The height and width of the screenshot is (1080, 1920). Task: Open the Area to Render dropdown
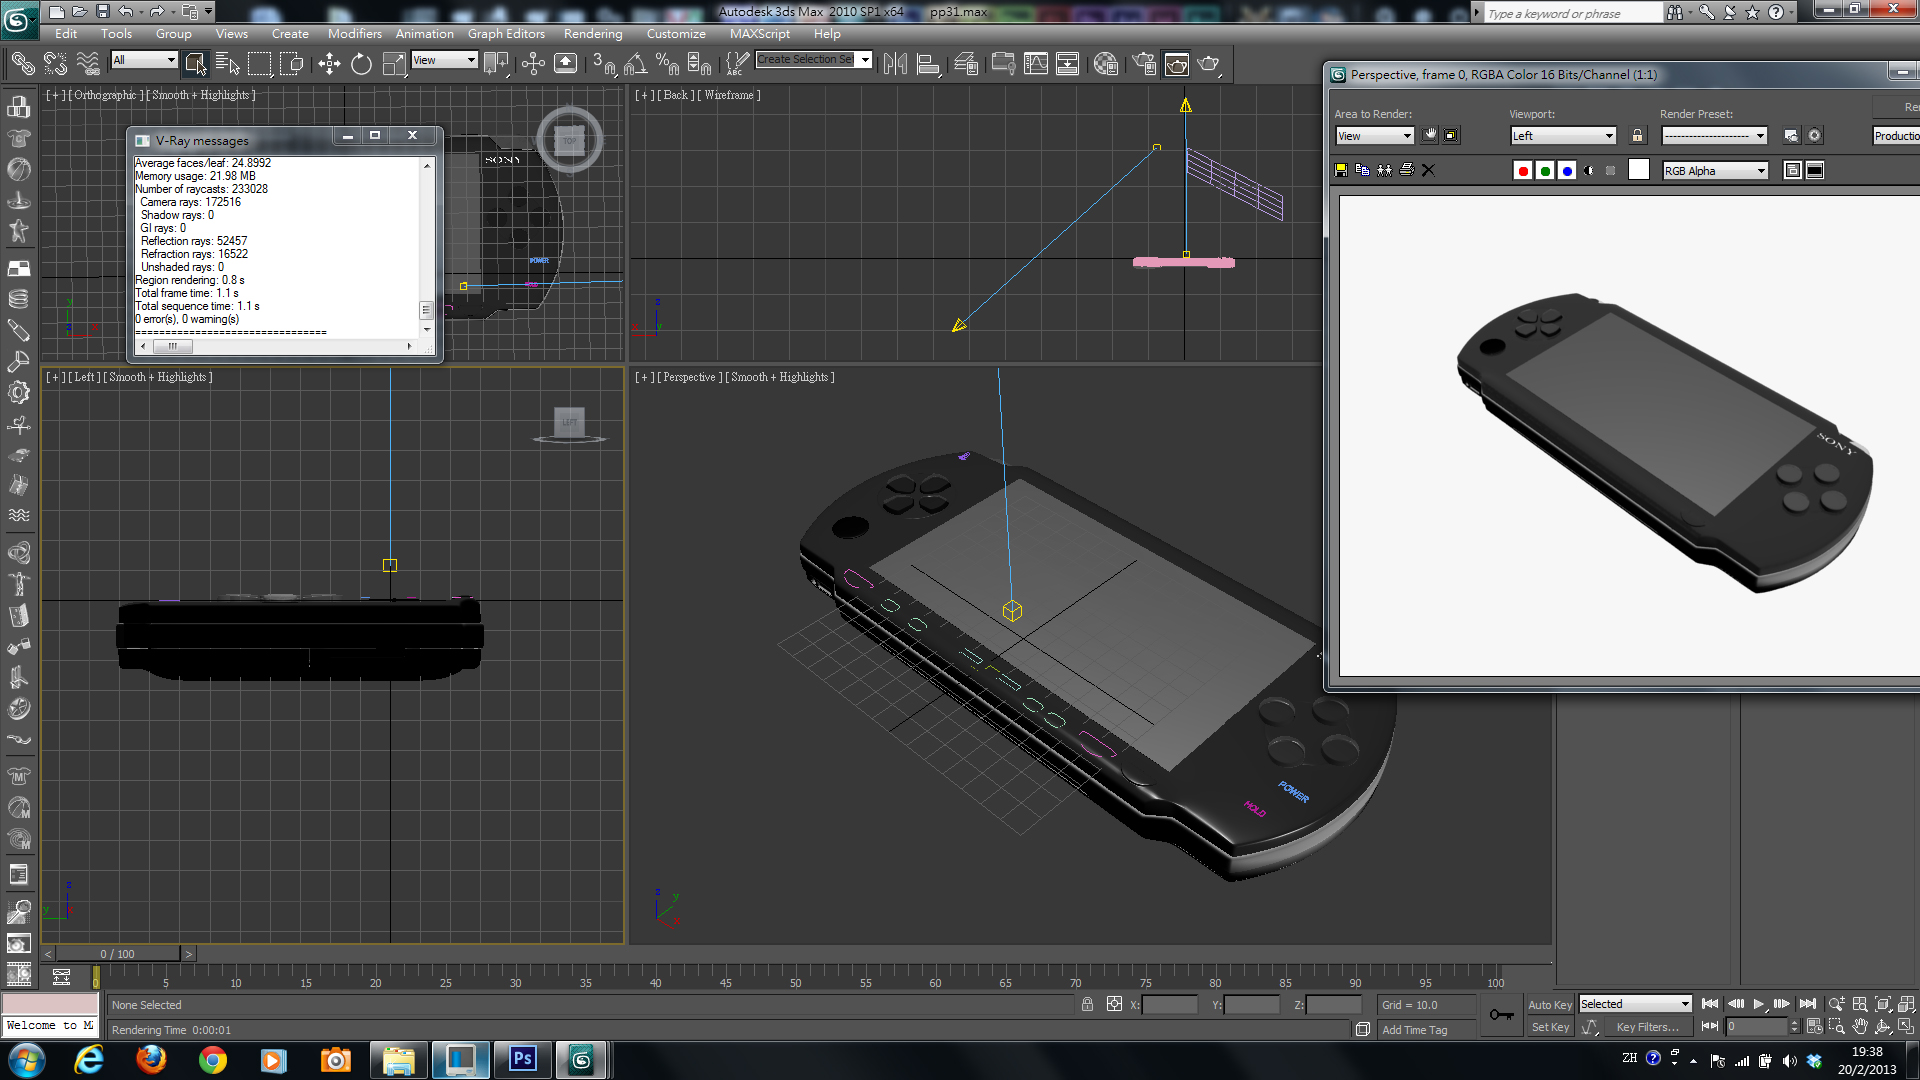(1374, 135)
